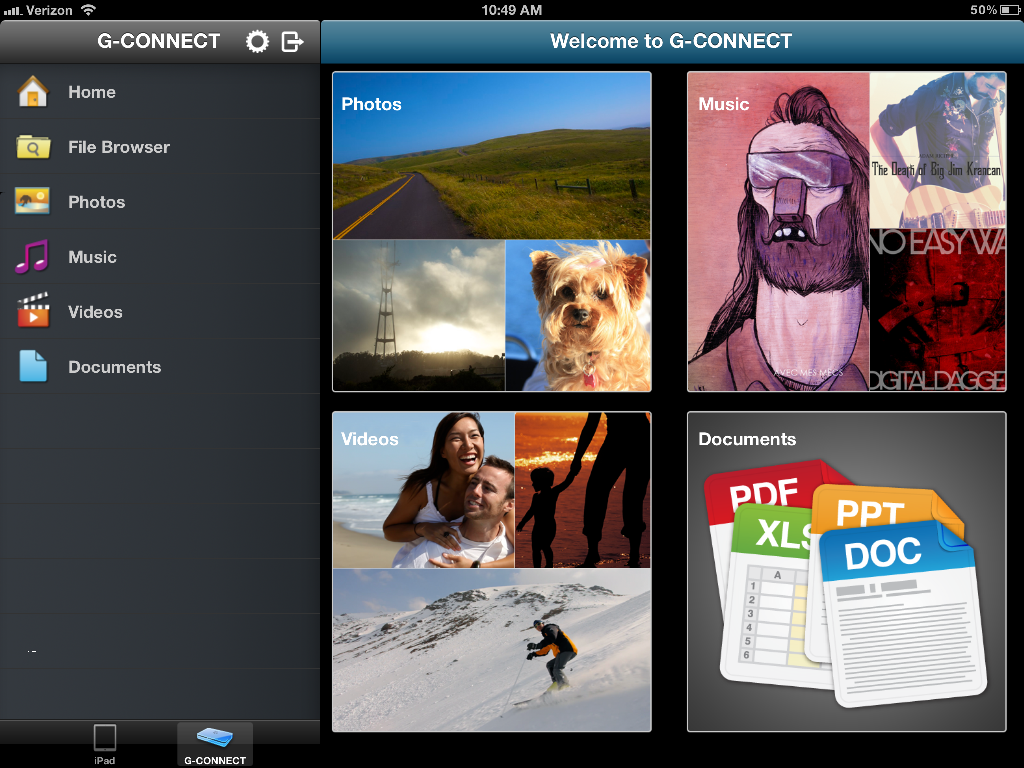Switch to the iPad tab
This screenshot has width=1024, height=768.
click(105, 744)
